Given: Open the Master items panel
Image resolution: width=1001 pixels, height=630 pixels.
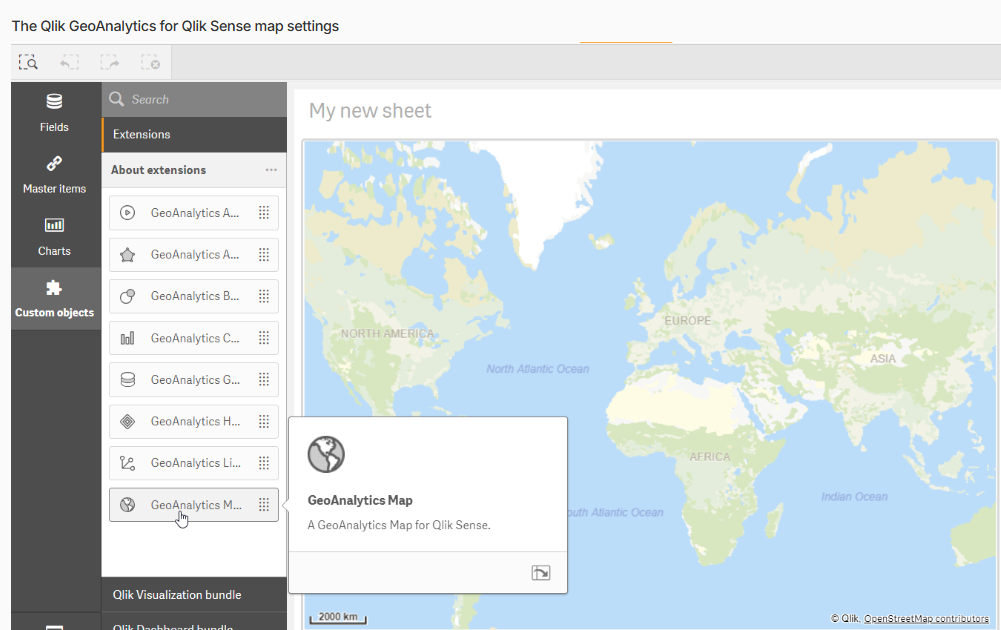Looking at the screenshot, I should [x=55, y=174].
